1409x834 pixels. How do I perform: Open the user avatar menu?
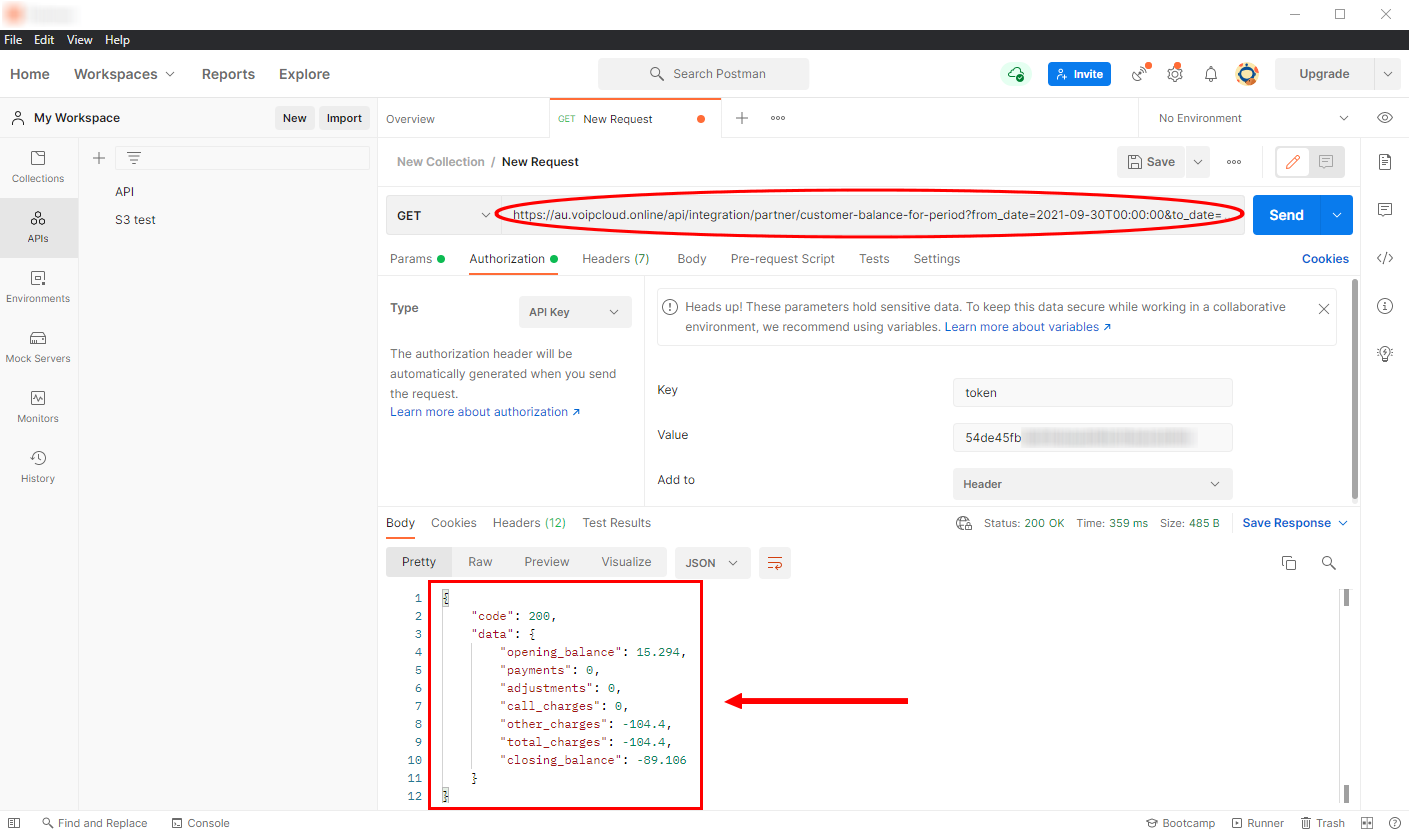coord(1247,74)
